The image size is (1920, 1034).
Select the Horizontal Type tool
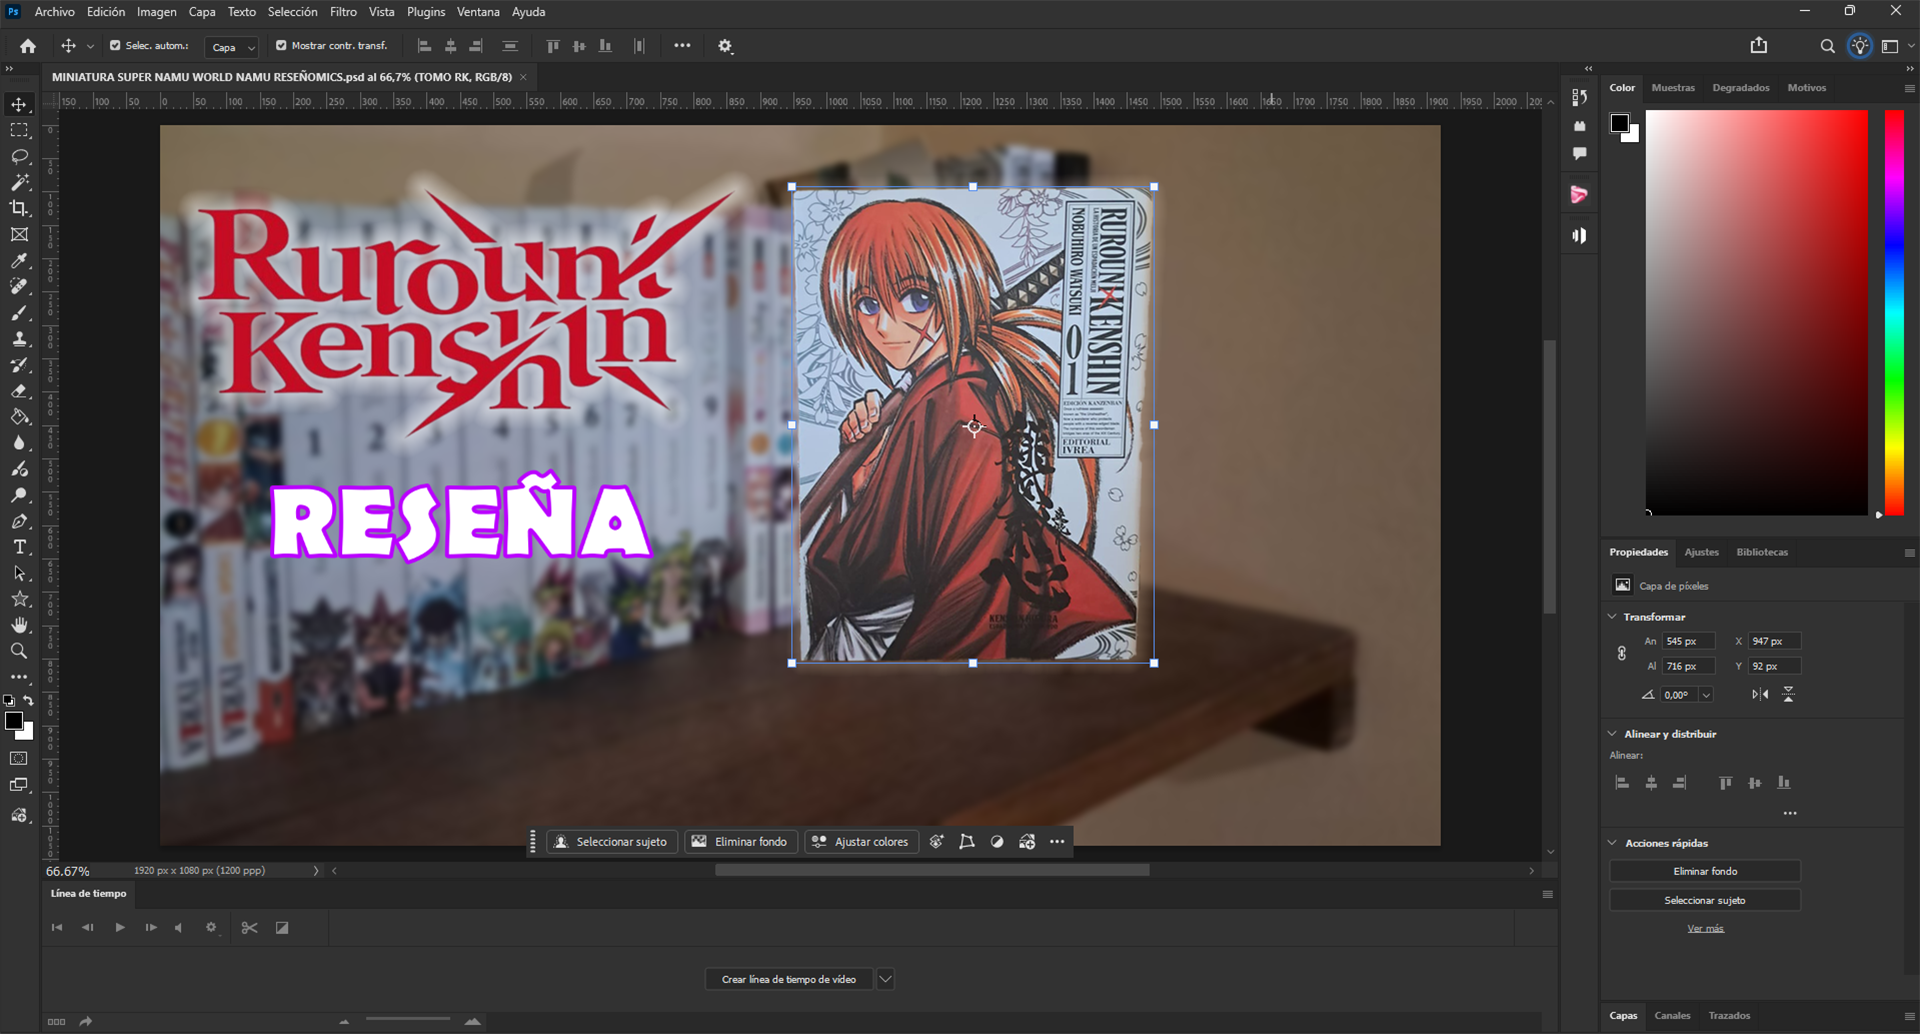(x=19, y=547)
